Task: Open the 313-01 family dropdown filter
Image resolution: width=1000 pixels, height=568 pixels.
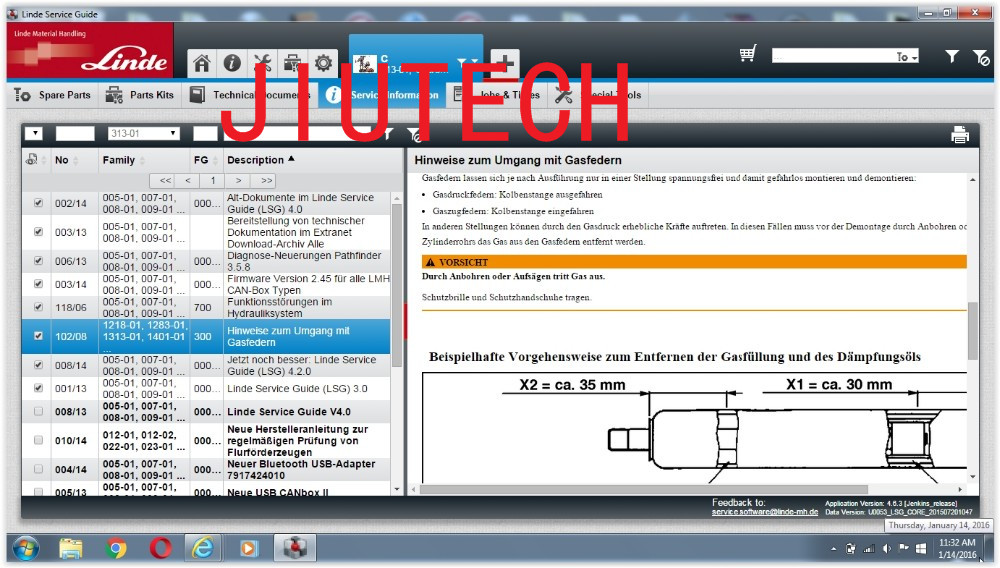Action: [x=143, y=133]
